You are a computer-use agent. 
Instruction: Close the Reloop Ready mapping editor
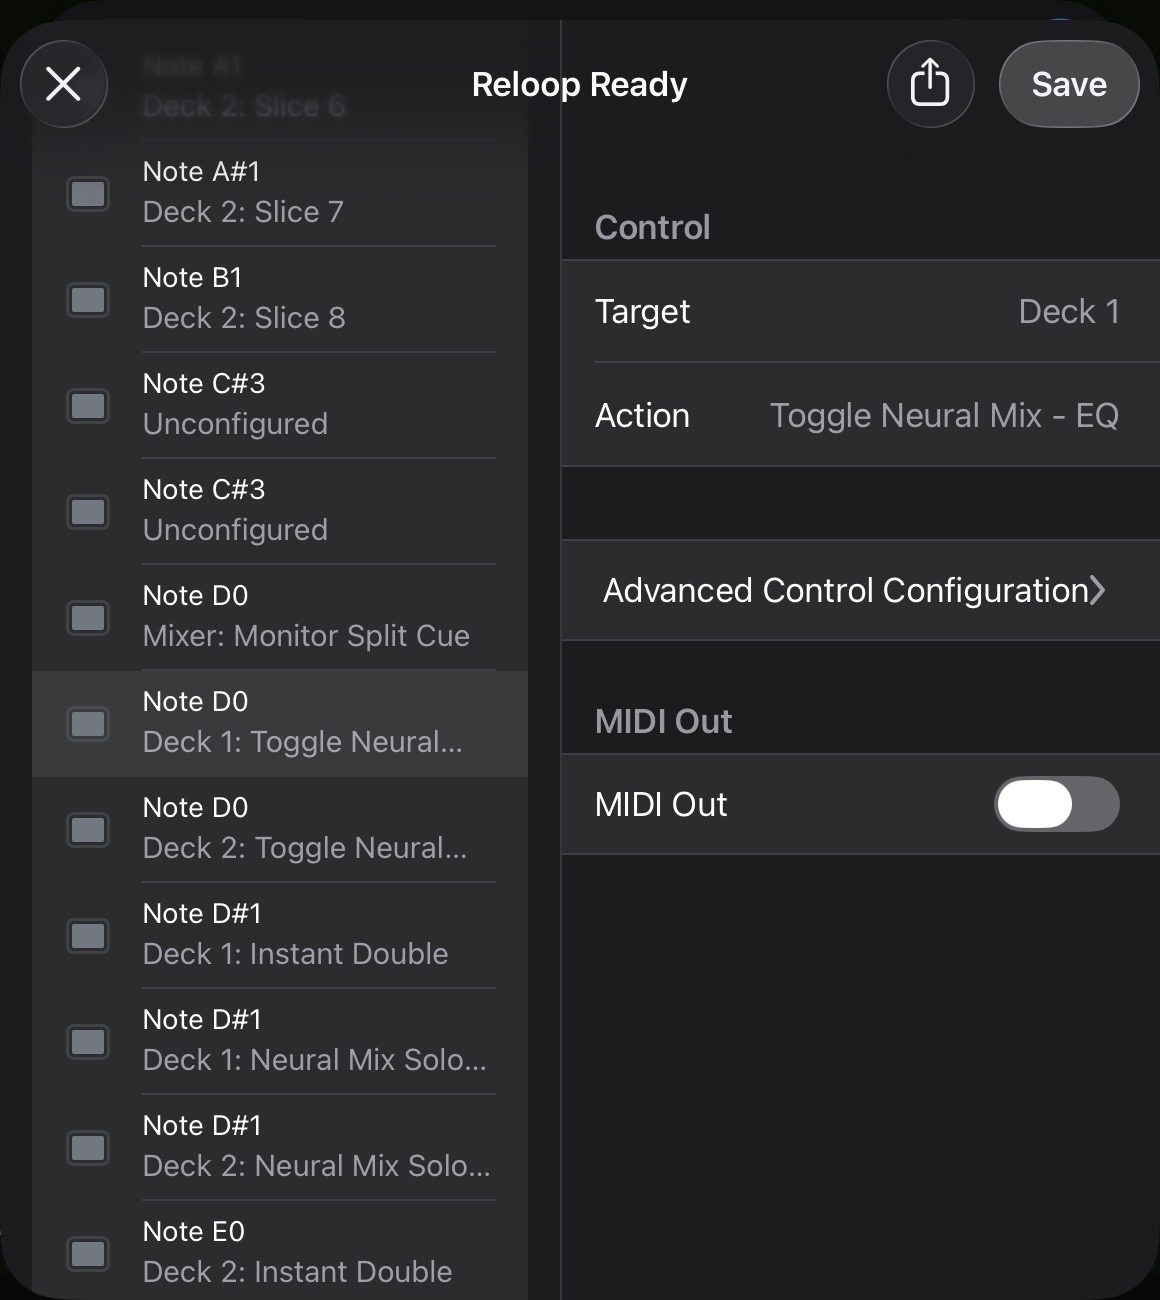click(x=64, y=84)
